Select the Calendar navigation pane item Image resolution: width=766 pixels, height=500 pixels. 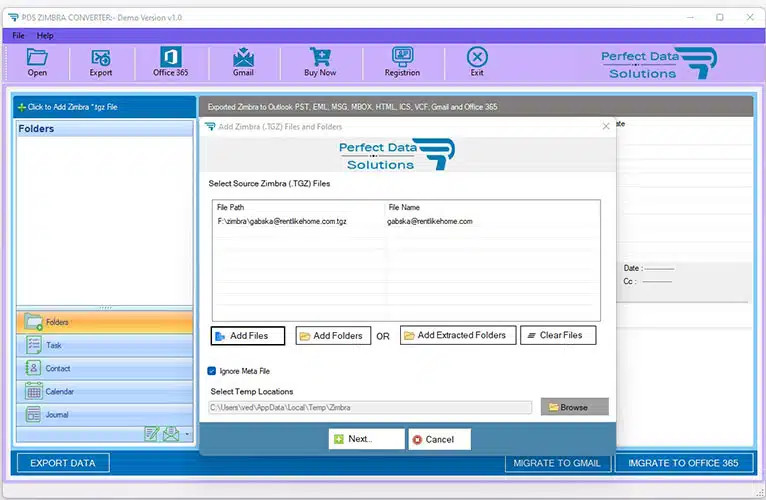105,391
